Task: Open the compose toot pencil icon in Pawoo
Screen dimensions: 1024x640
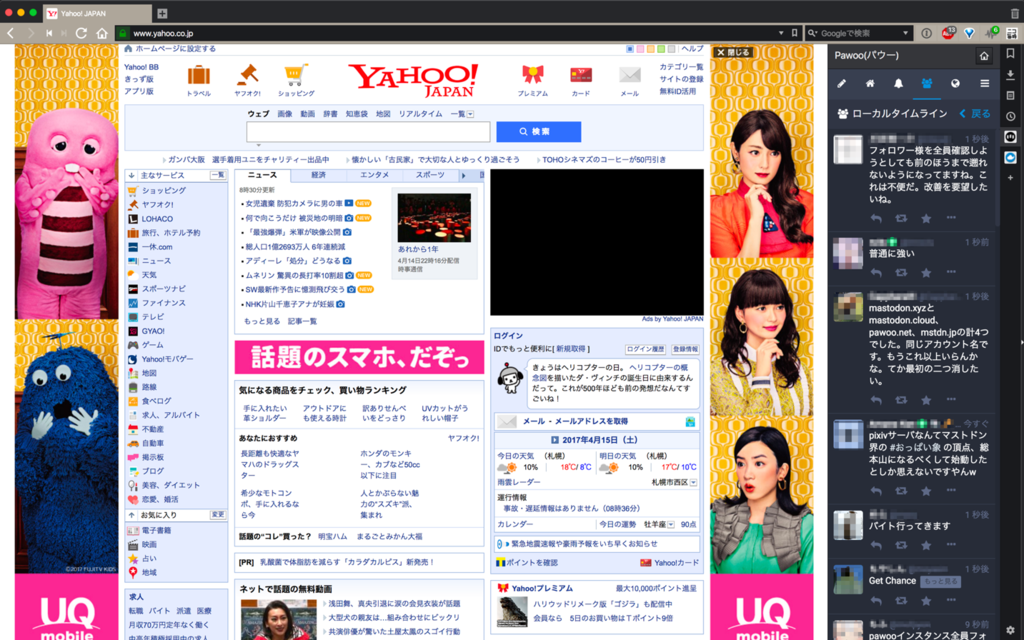Action: pyautogui.click(x=841, y=84)
